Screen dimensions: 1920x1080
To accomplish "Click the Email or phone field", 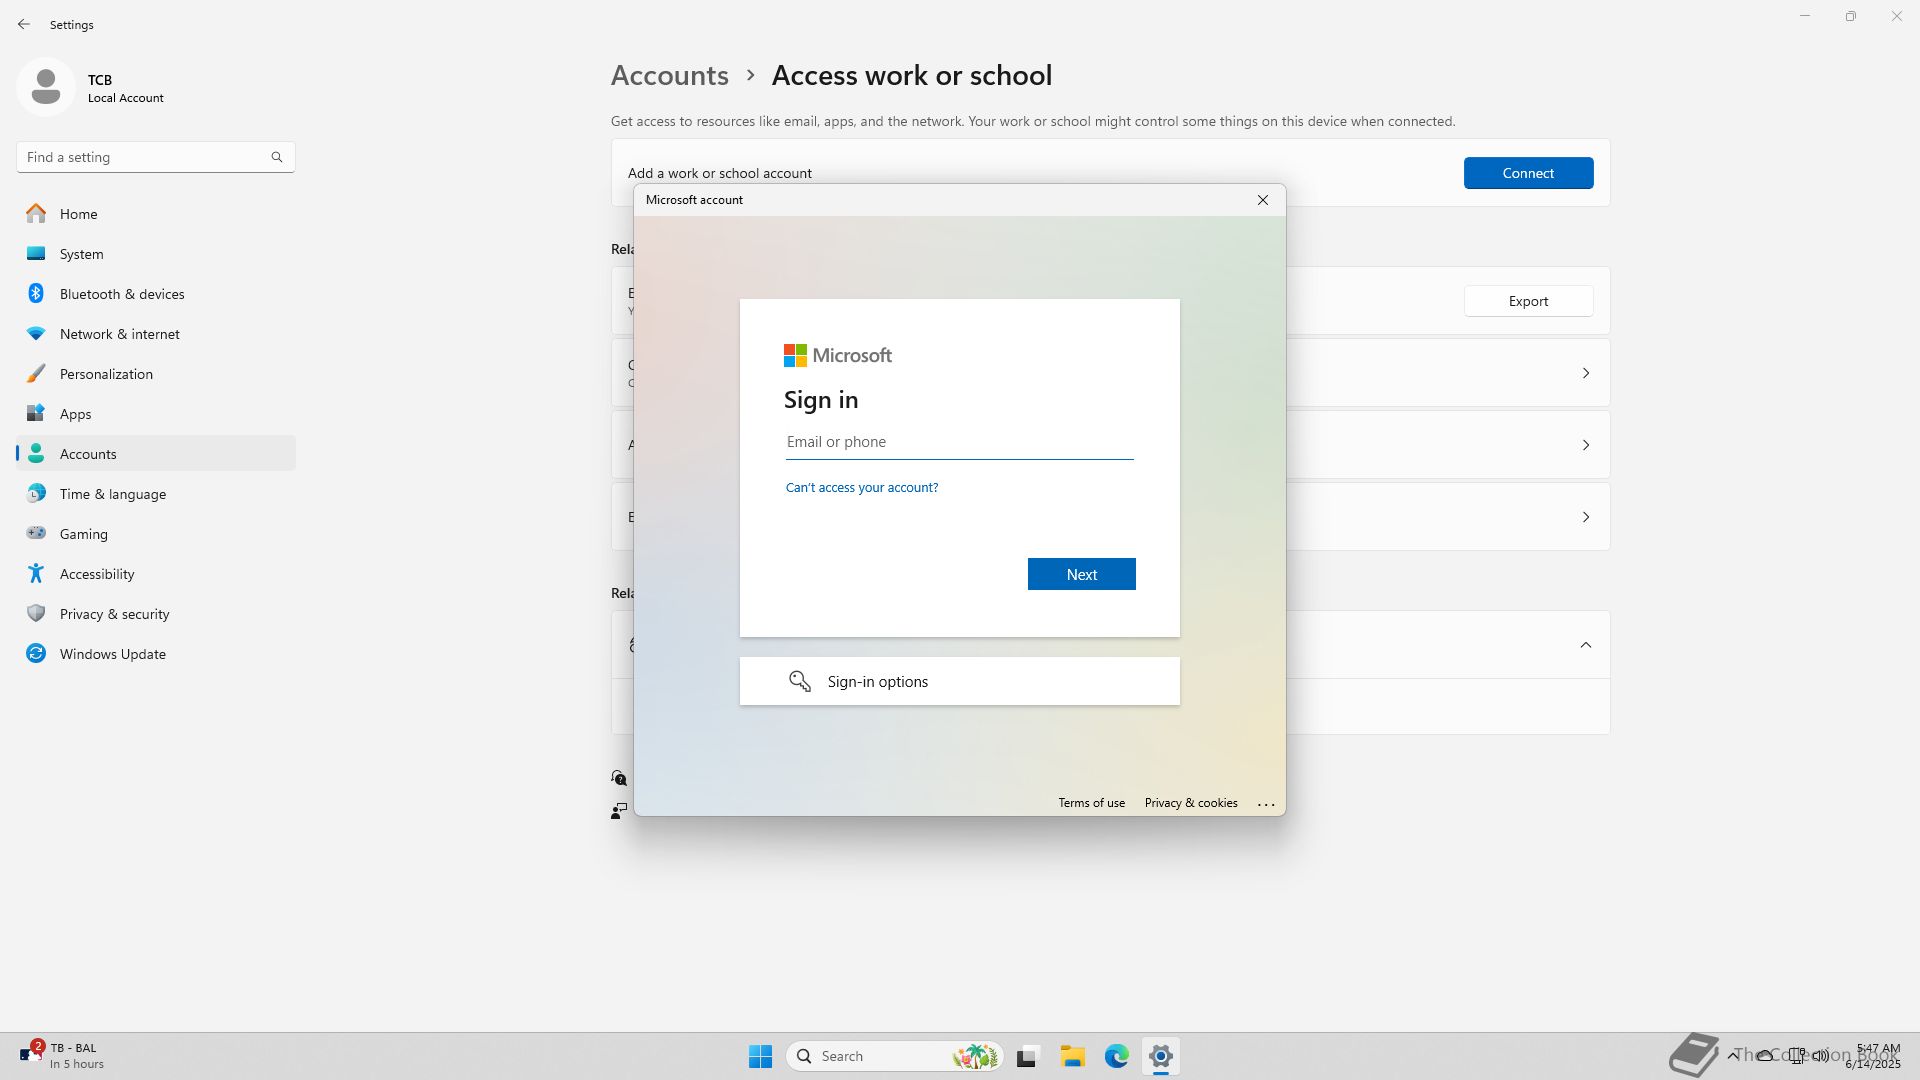I will [958, 442].
